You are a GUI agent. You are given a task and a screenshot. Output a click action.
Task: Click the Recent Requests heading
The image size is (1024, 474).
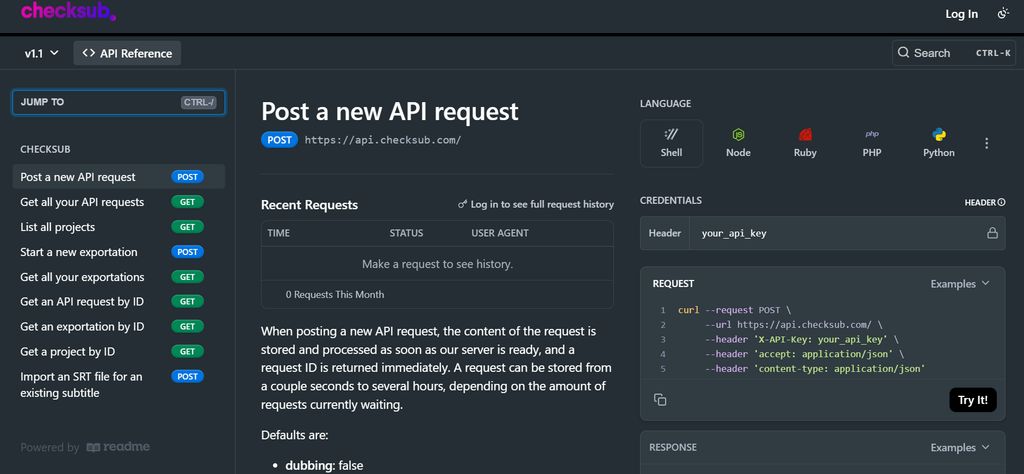[x=310, y=205]
